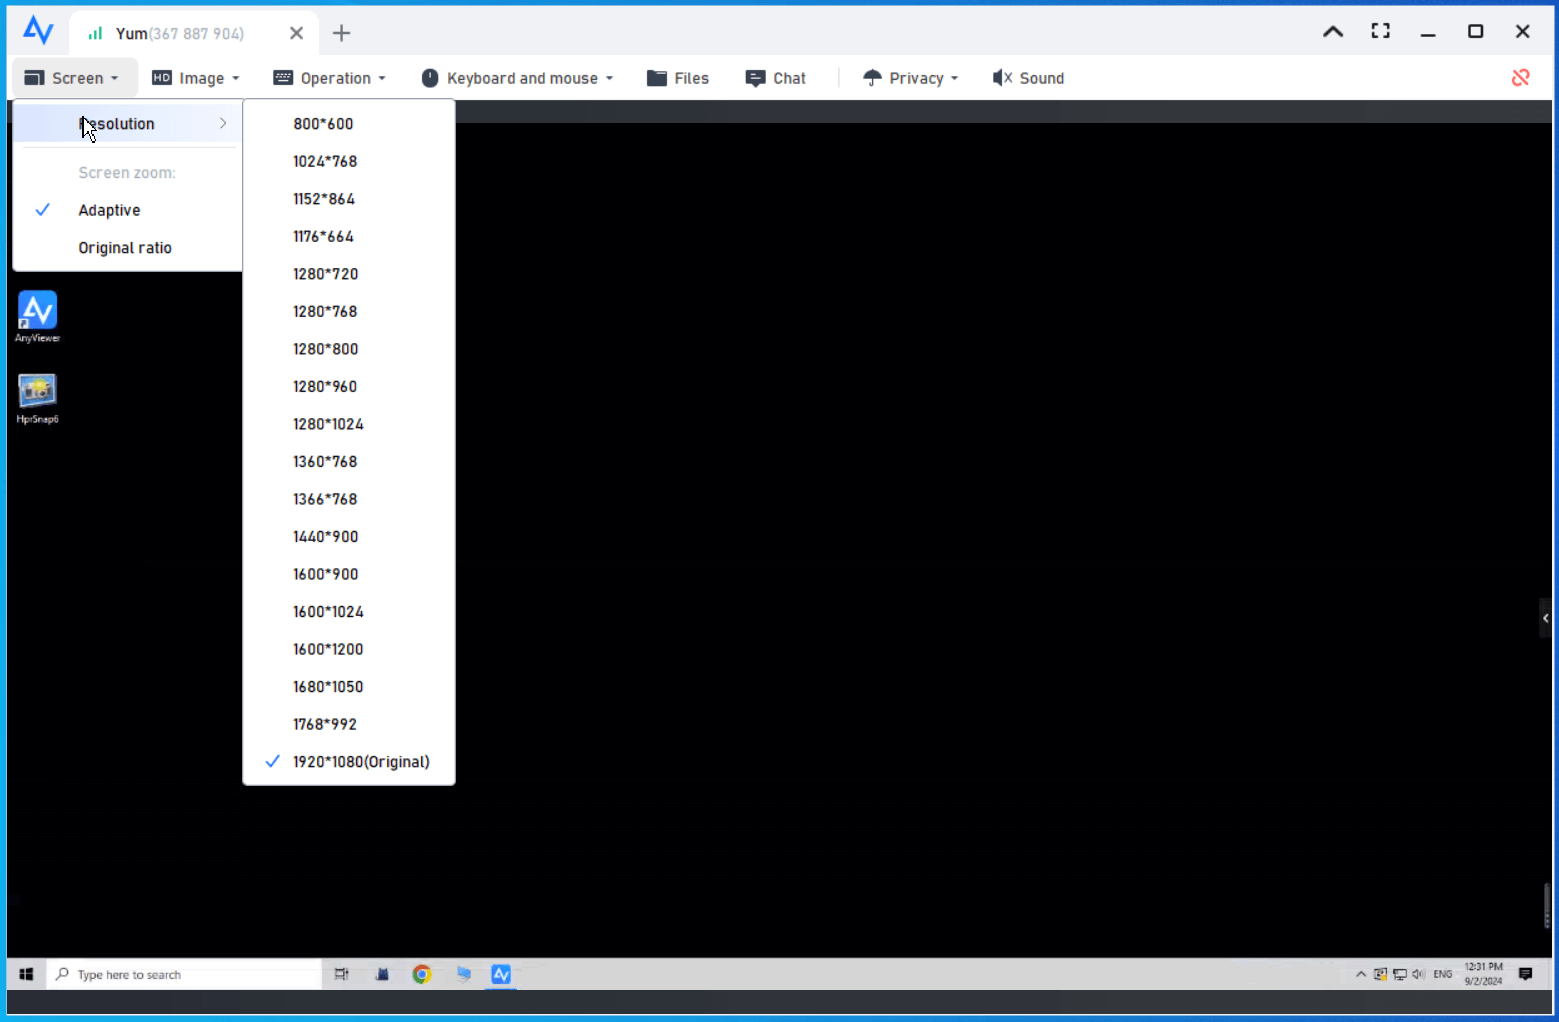Click the 'Type here to search' box
1559x1022 pixels.
pos(184,974)
